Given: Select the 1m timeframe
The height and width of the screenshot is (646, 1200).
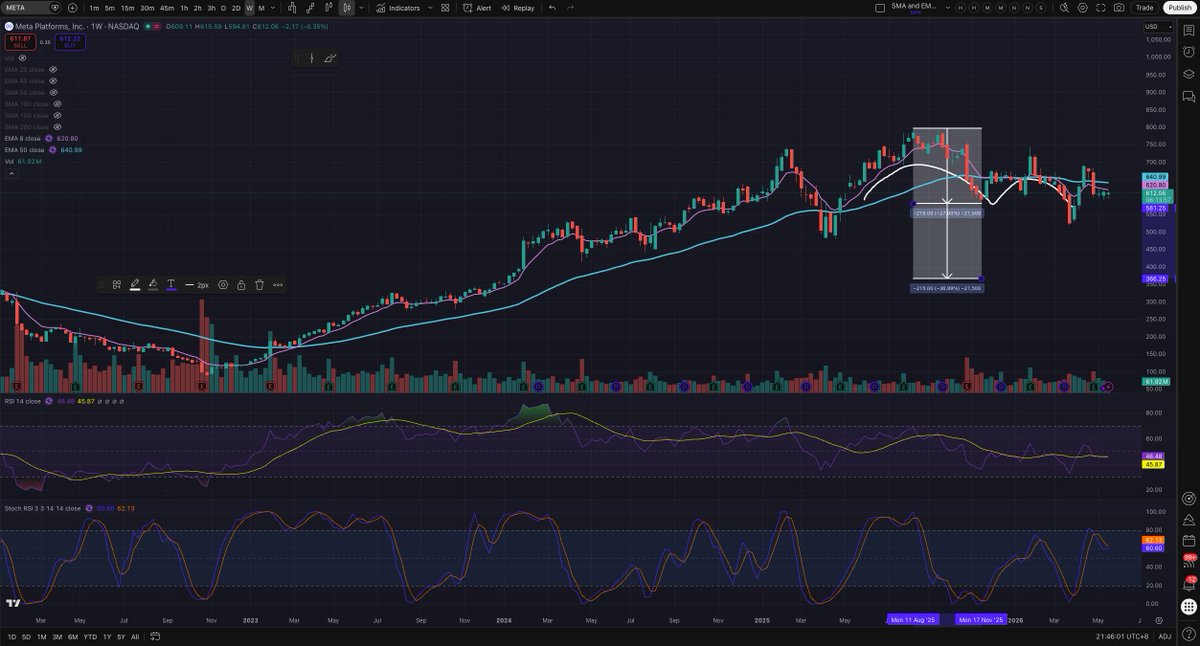Looking at the screenshot, I should pyautogui.click(x=94, y=7).
